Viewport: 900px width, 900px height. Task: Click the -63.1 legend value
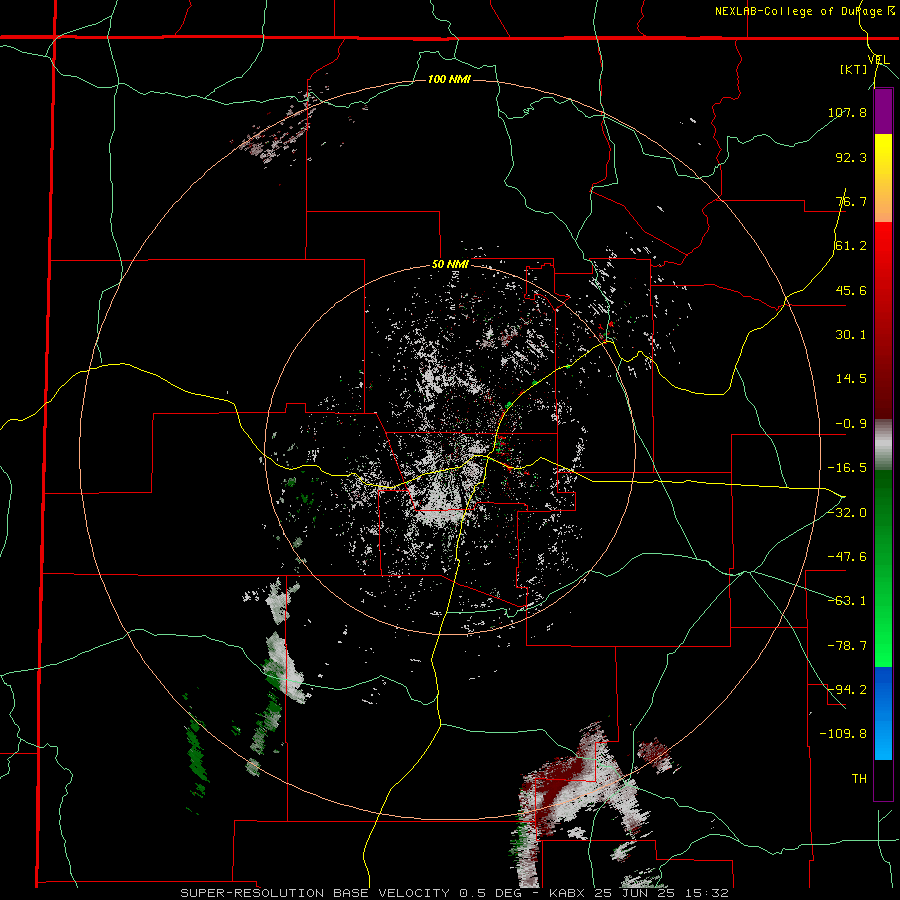847,601
